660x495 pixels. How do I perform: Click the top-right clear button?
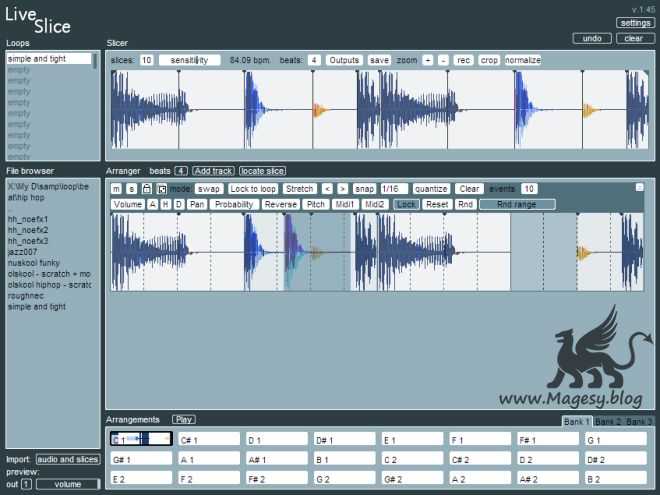click(x=636, y=38)
